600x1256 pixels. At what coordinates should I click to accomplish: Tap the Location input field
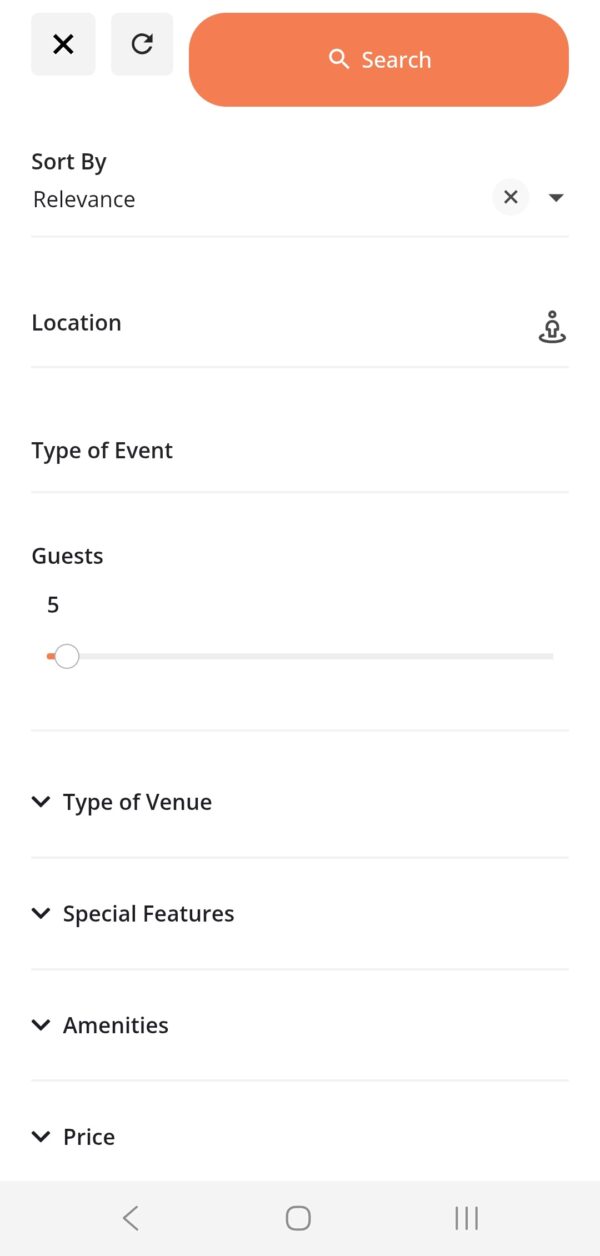[x=250, y=322]
